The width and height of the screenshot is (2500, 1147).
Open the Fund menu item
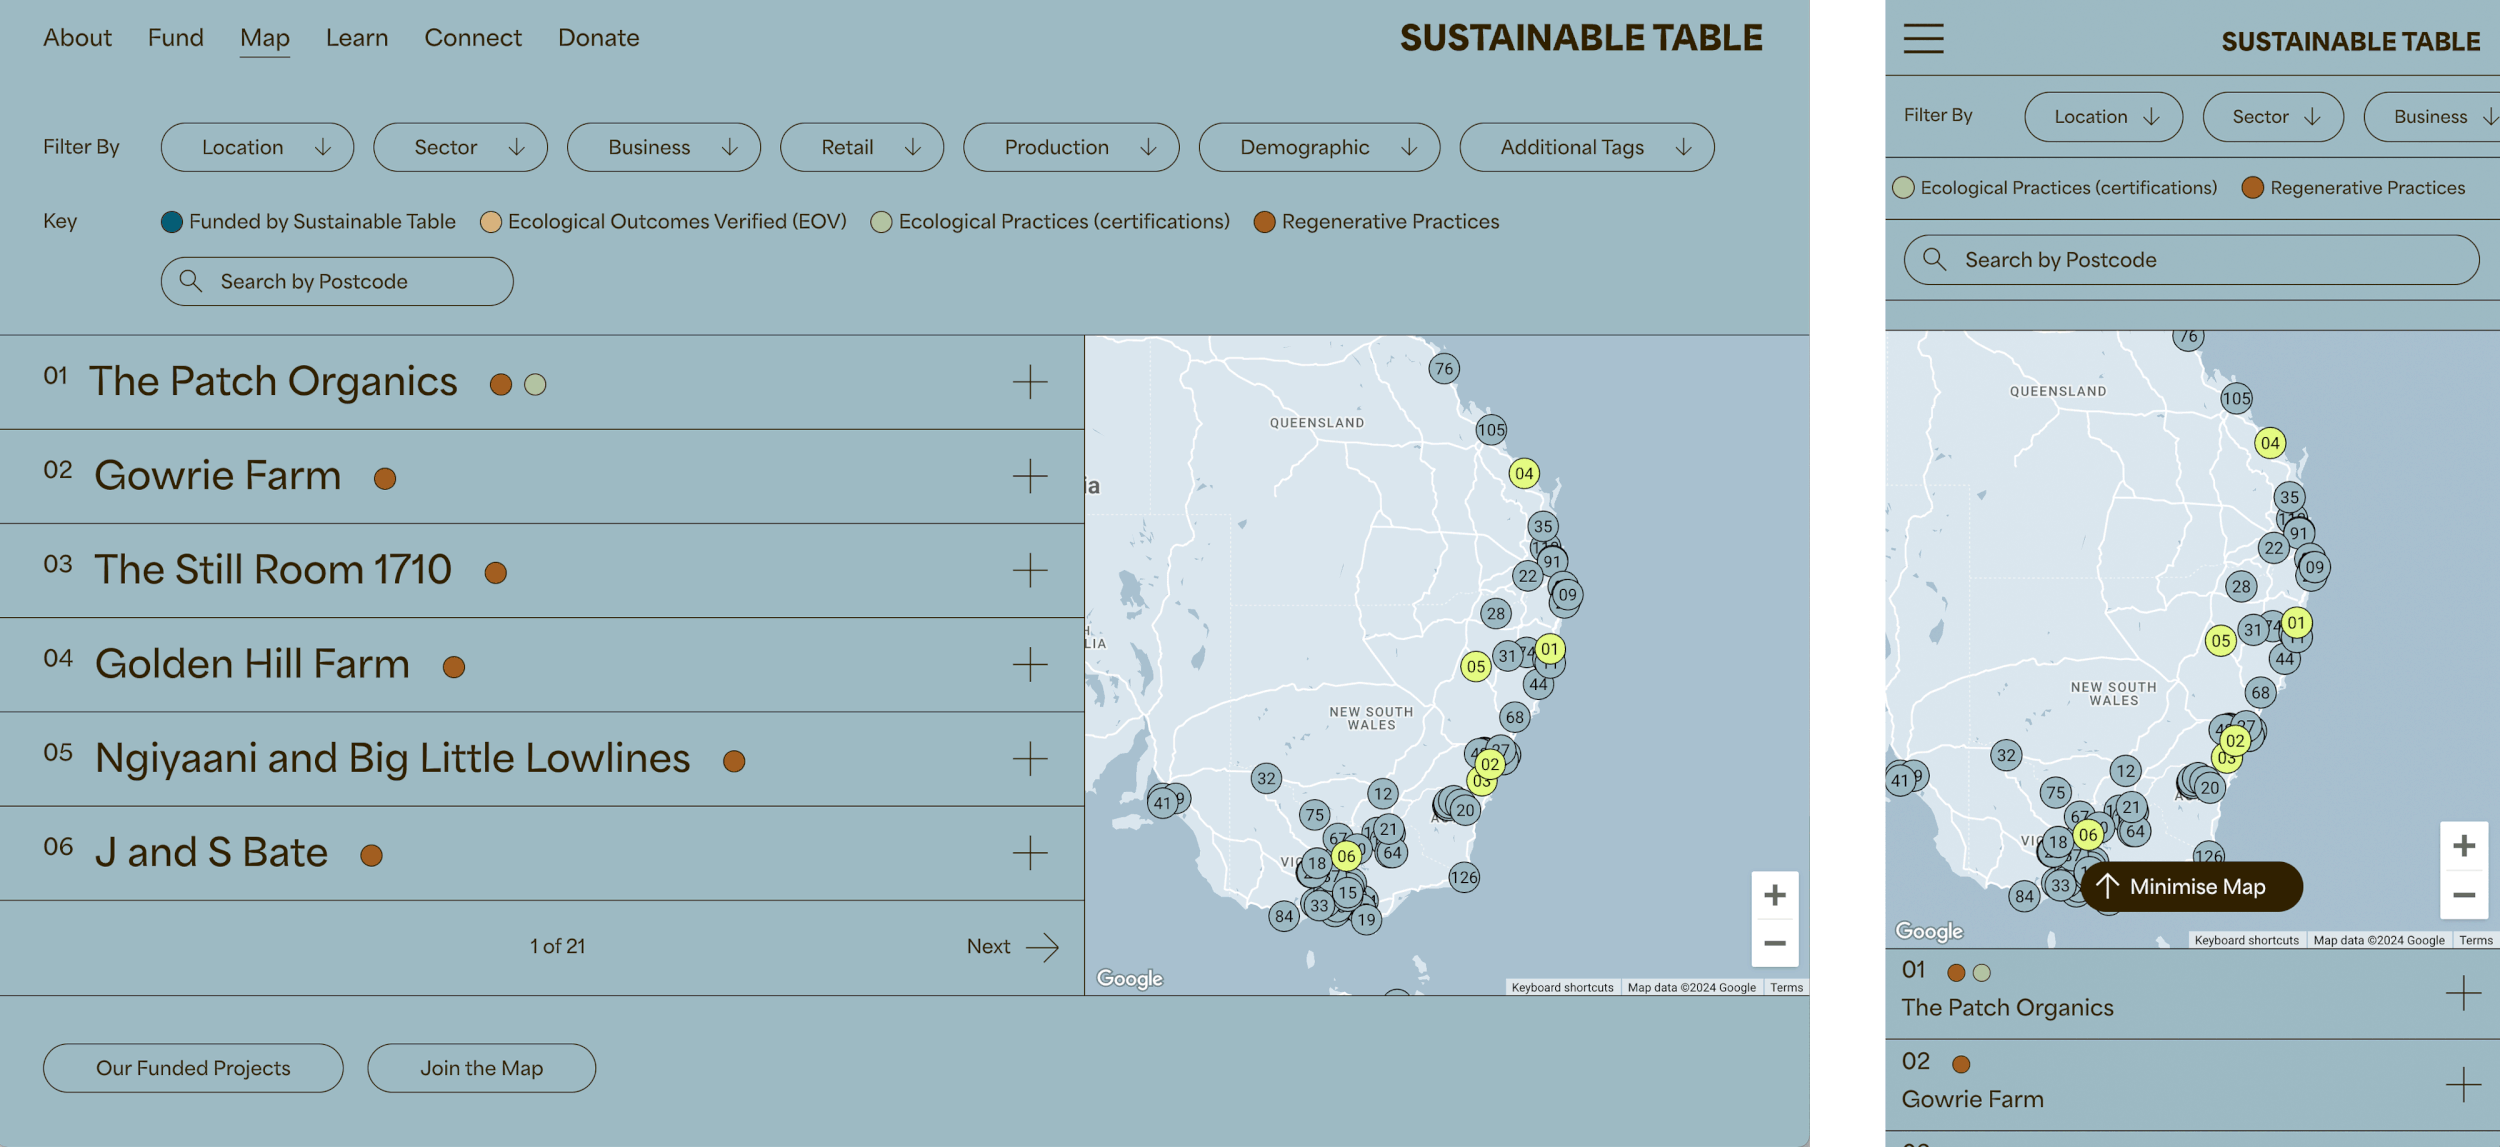click(x=175, y=38)
